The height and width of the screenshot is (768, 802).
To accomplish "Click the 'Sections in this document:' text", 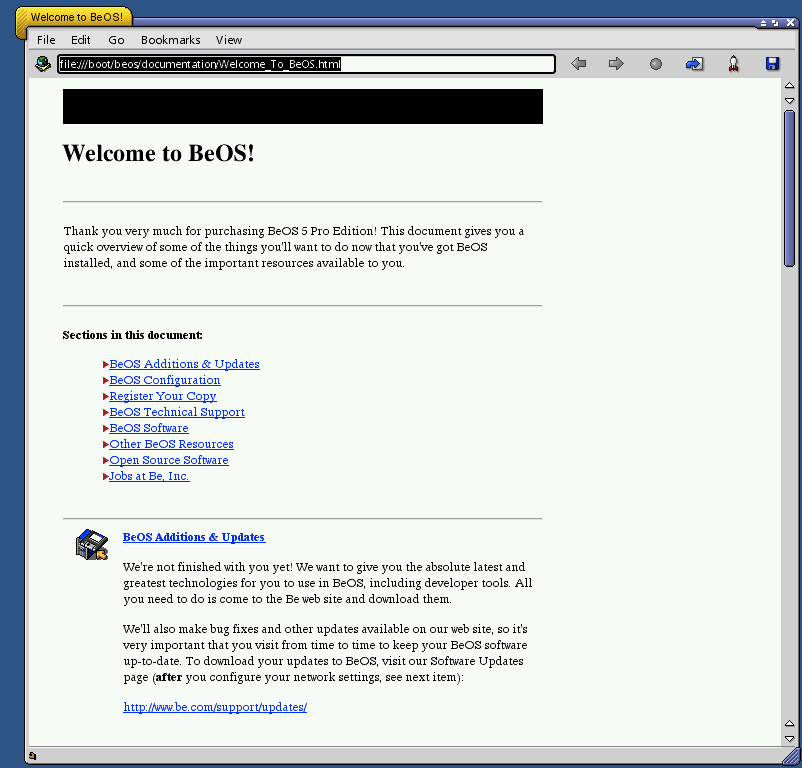I will (132, 335).
